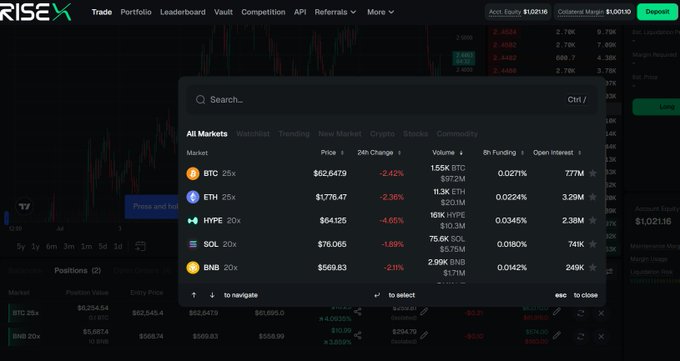Image resolution: width=680 pixels, height=361 pixels.
Task: Sort markets by Volume column
Action: click(x=448, y=153)
